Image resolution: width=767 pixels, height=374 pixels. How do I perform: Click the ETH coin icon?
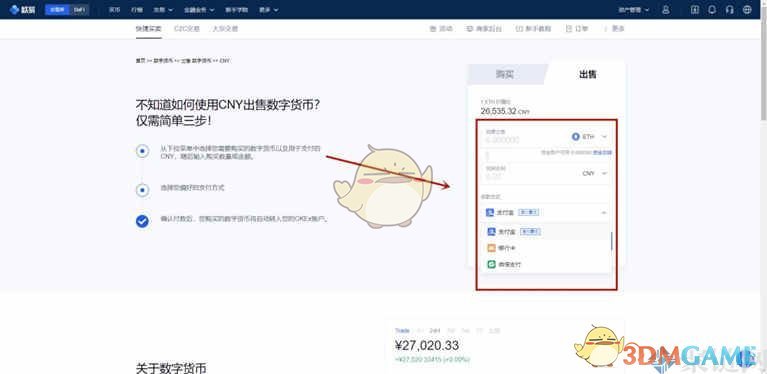click(x=576, y=137)
